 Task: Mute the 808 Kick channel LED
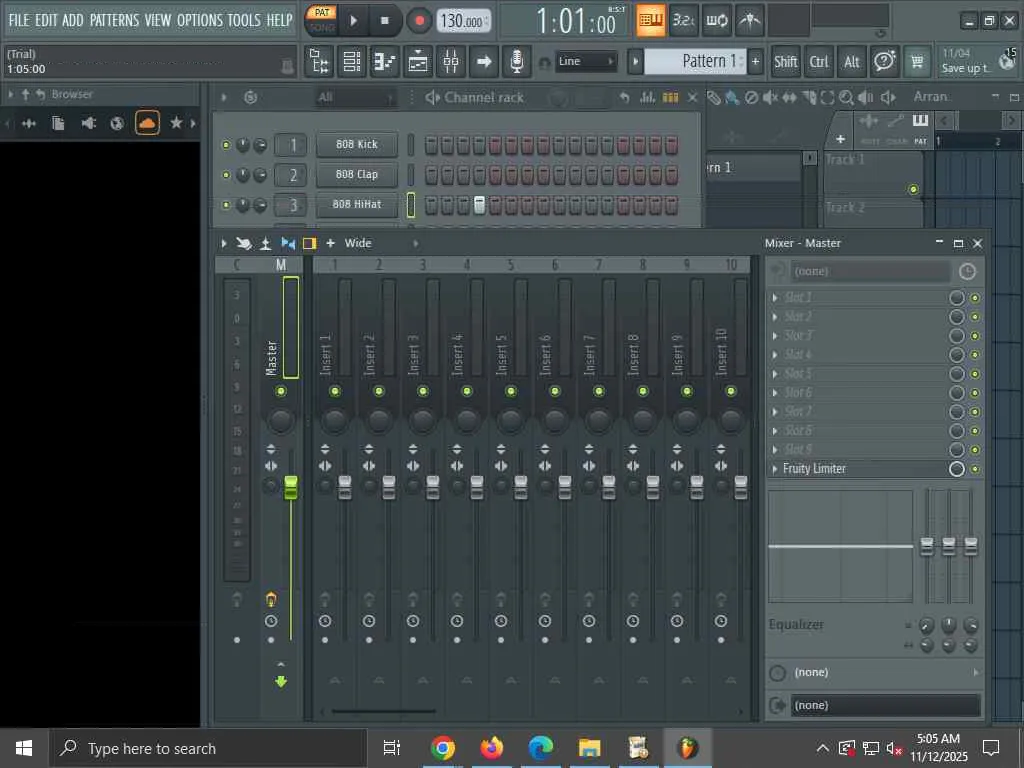click(226, 145)
